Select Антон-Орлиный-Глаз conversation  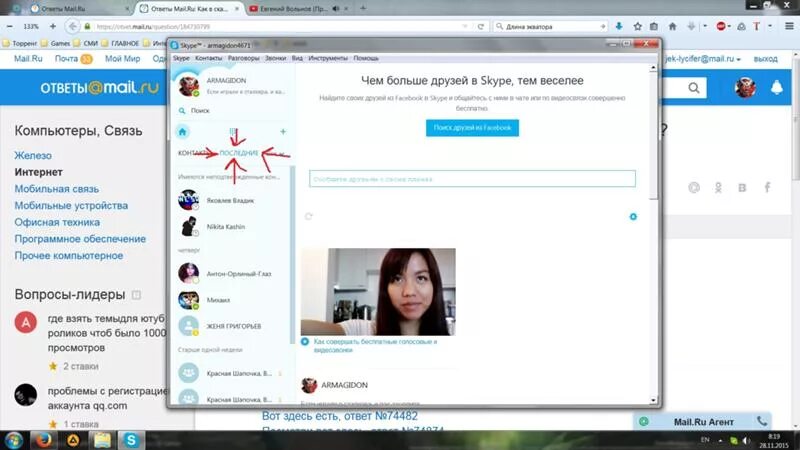point(232,274)
